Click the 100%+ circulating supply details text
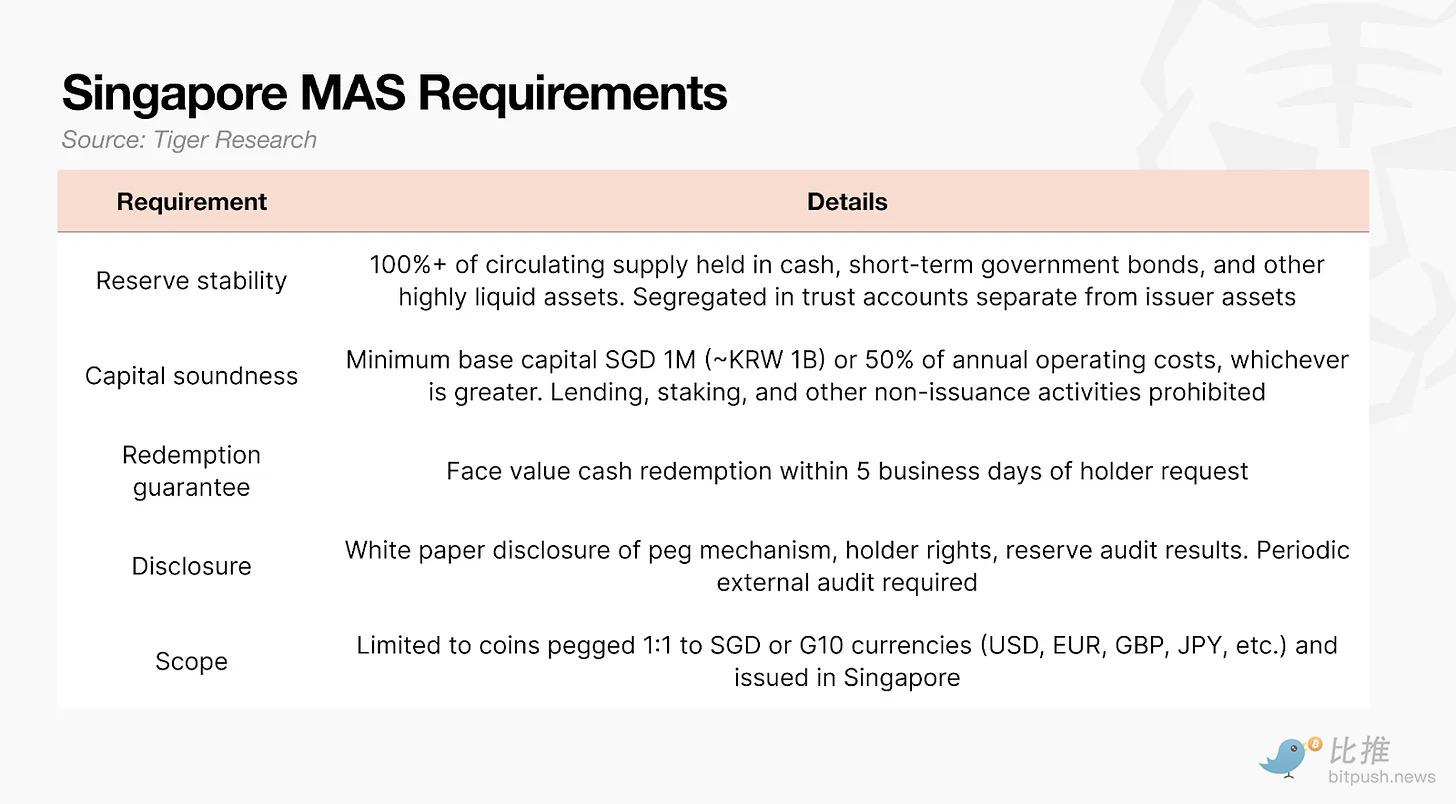Screen dimensions: 1456x804 coord(847,265)
